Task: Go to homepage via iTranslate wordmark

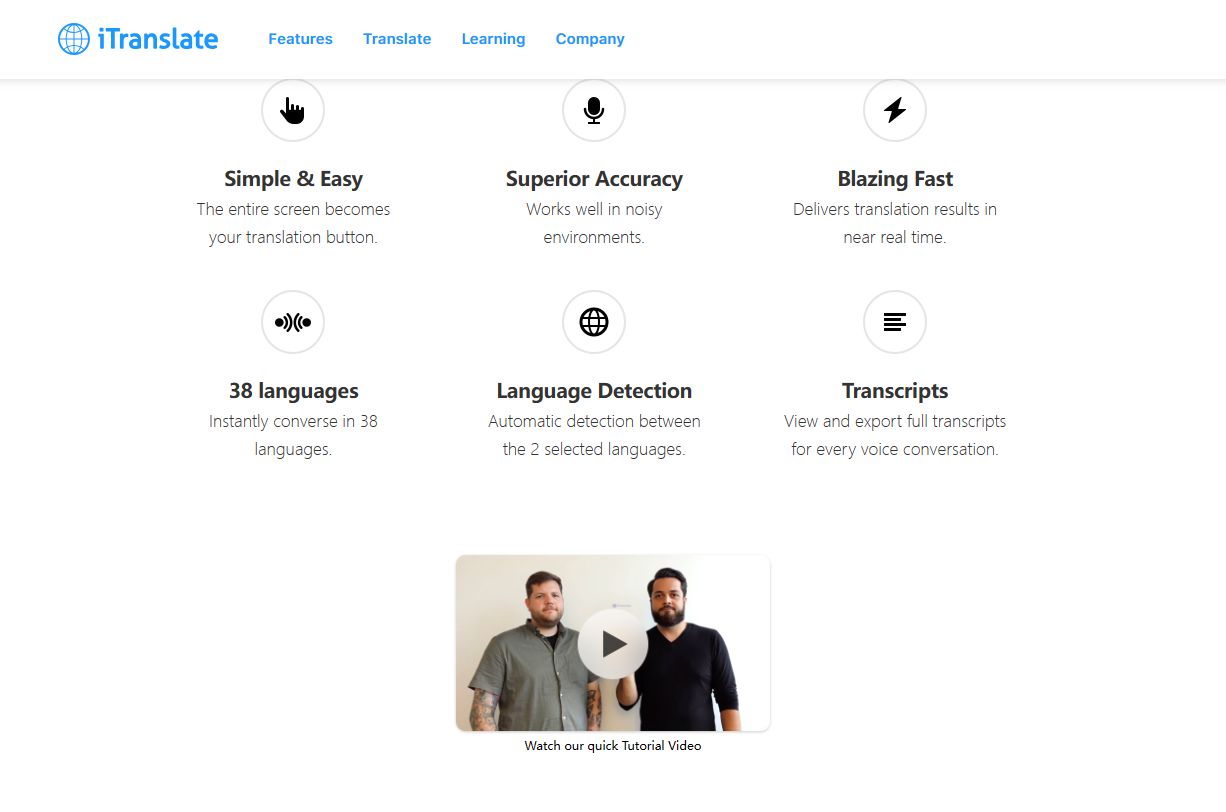Action: point(158,39)
